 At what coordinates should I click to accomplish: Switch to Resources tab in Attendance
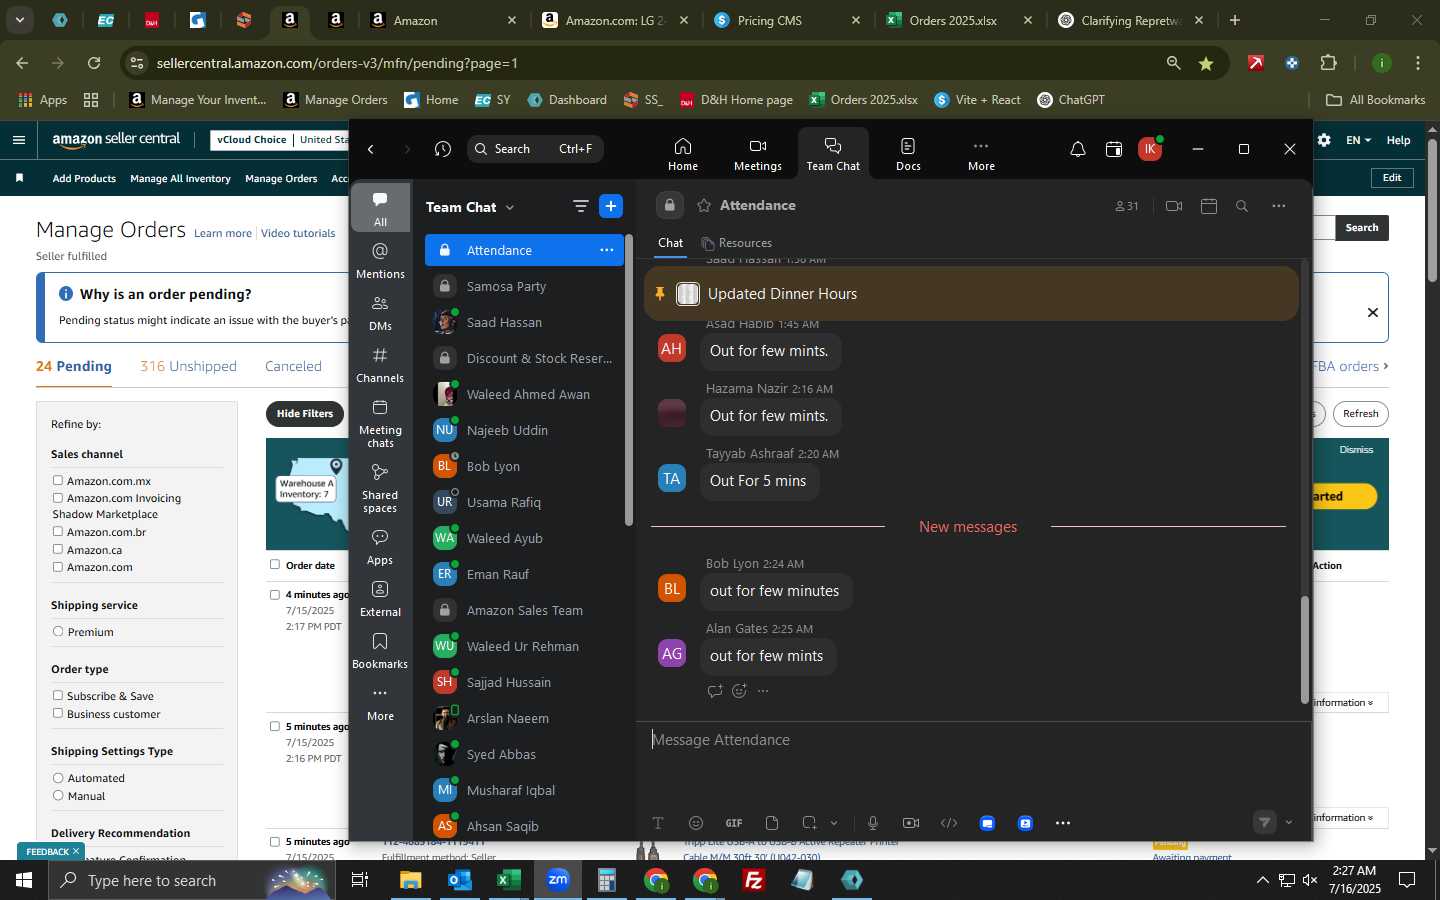[737, 243]
